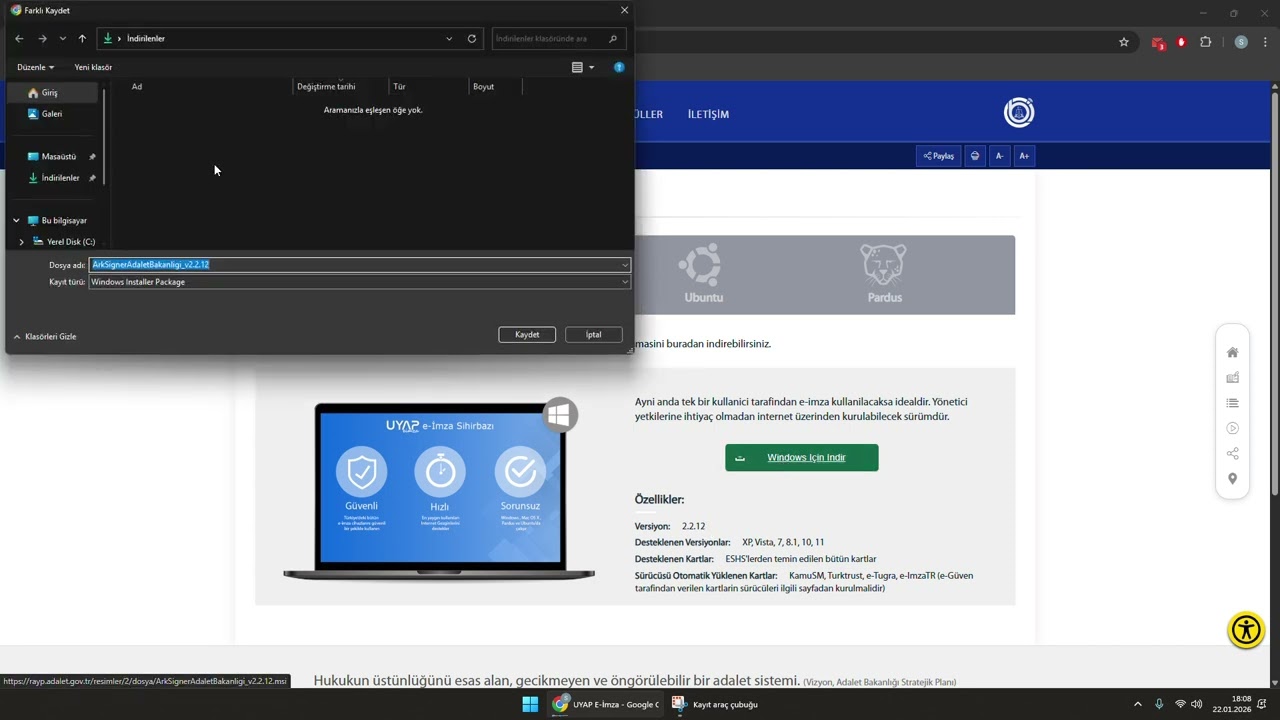Open İndirilenler in the navigation pane
The width and height of the screenshot is (1280, 720).
(x=60, y=178)
